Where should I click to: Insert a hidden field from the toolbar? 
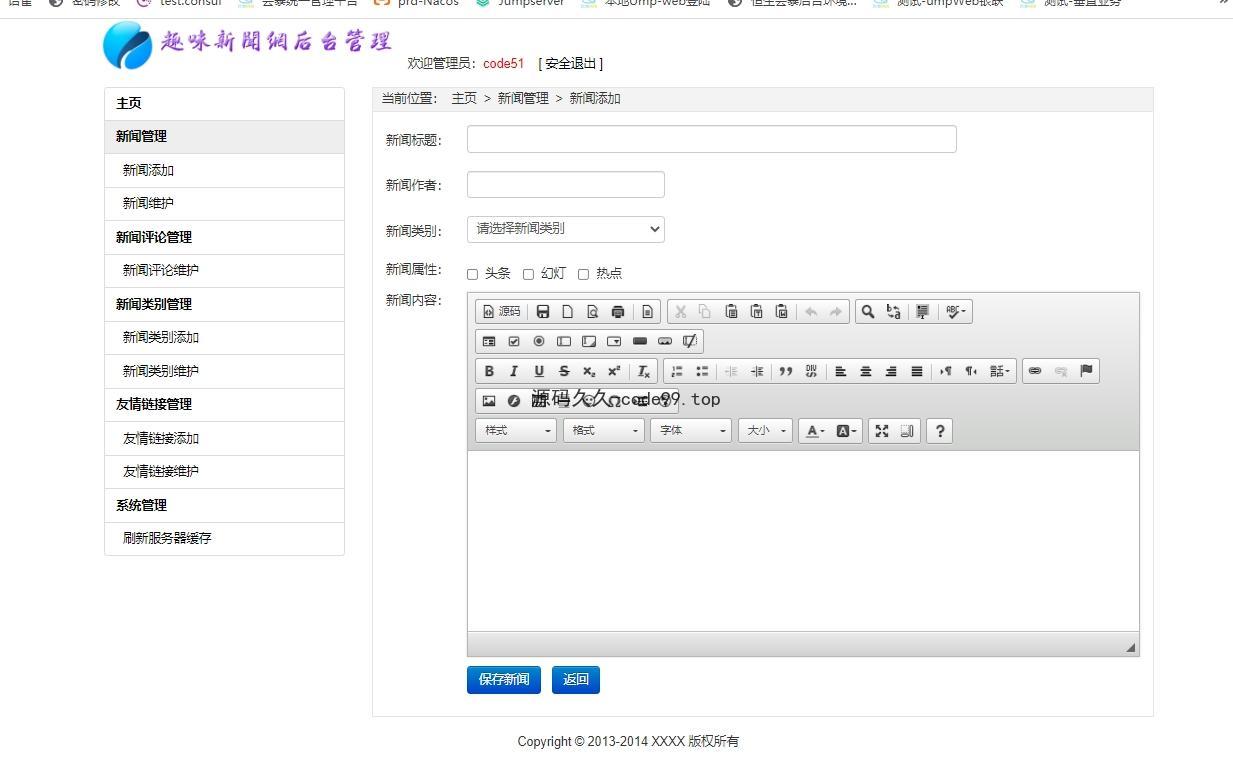click(x=690, y=342)
